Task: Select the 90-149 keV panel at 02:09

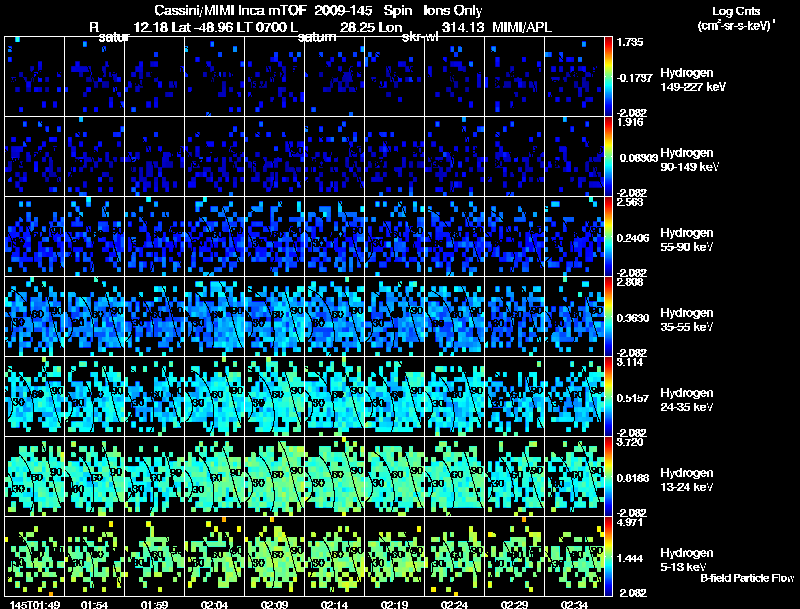Action: 274,157
